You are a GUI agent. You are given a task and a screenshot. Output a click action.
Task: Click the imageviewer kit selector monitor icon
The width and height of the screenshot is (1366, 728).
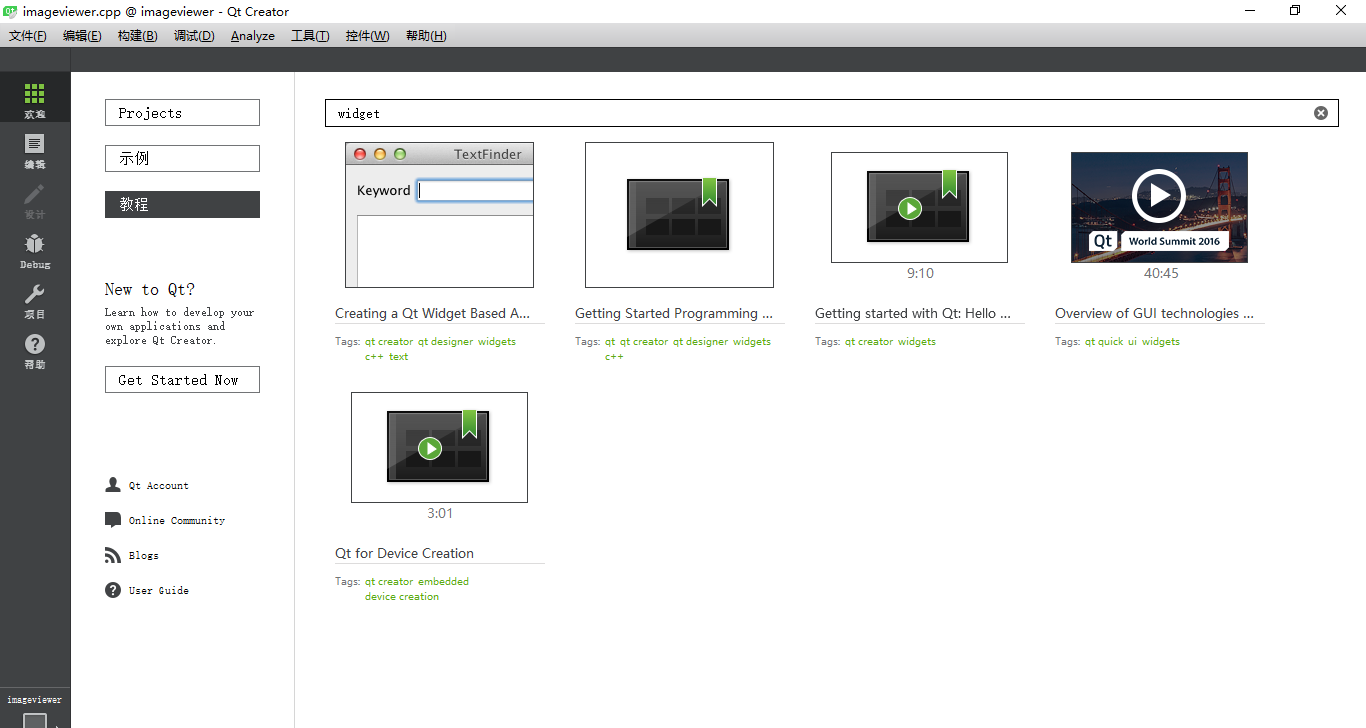(x=35, y=720)
